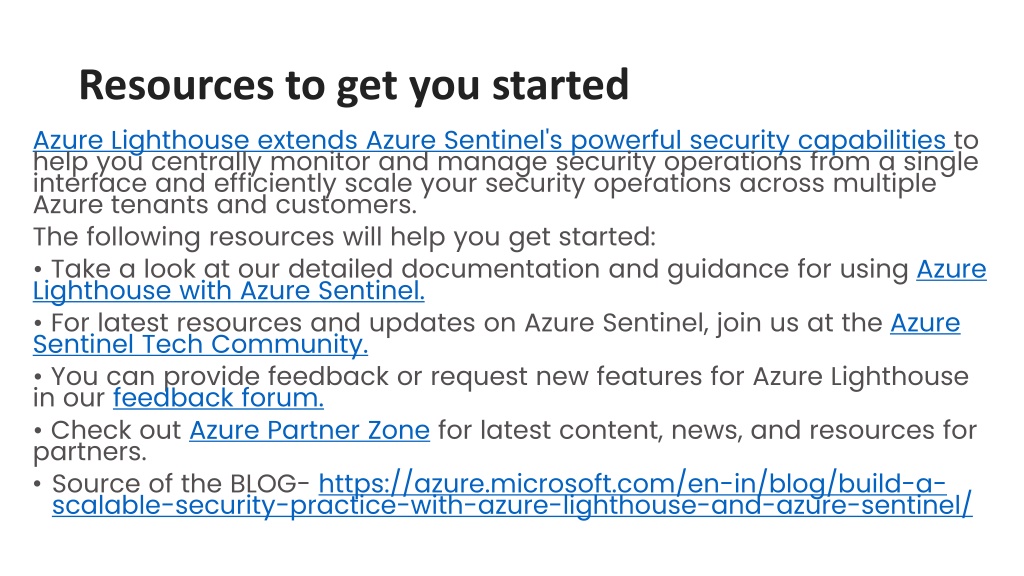The width and height of the screenshot is (1024, 576).
Task: Click the word 'partners.' under the Partner Zone bullet
Action: (90, 452)
